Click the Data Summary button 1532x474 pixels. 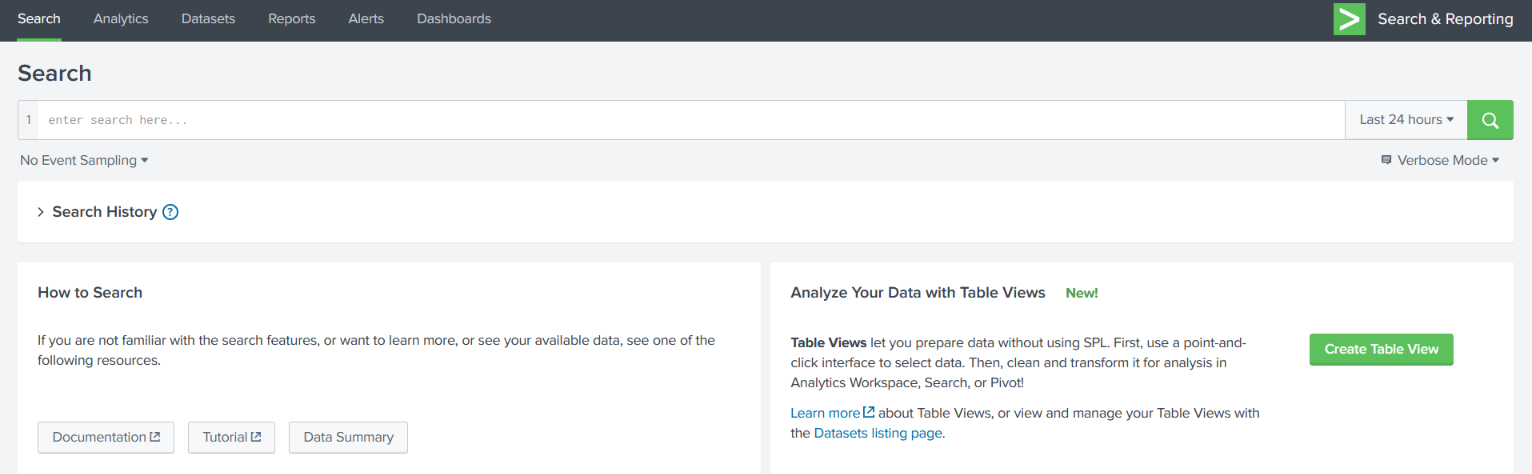pyautogui.click(x=348, y=437)
